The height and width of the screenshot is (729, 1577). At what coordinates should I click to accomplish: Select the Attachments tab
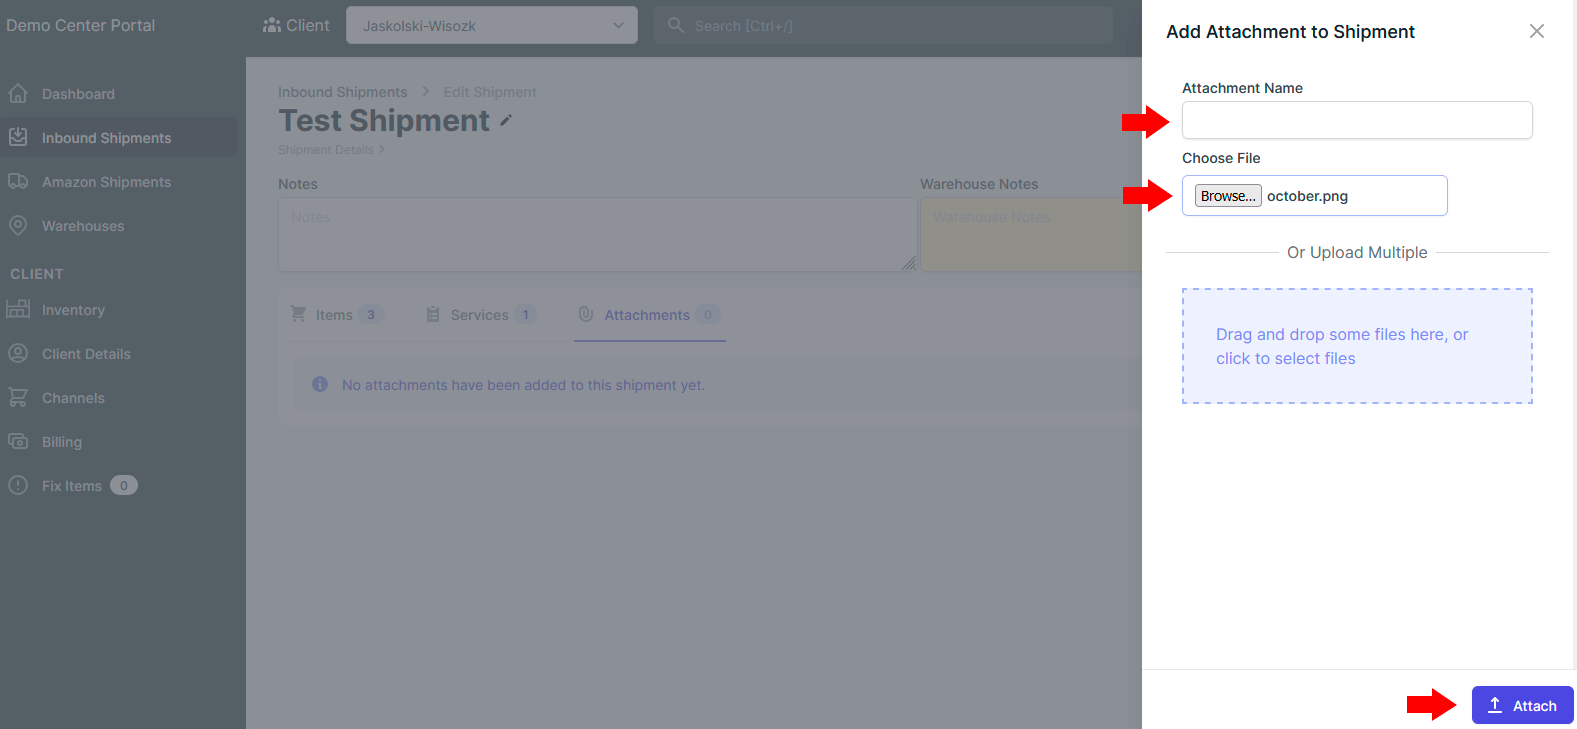click(x=650, y=315)
